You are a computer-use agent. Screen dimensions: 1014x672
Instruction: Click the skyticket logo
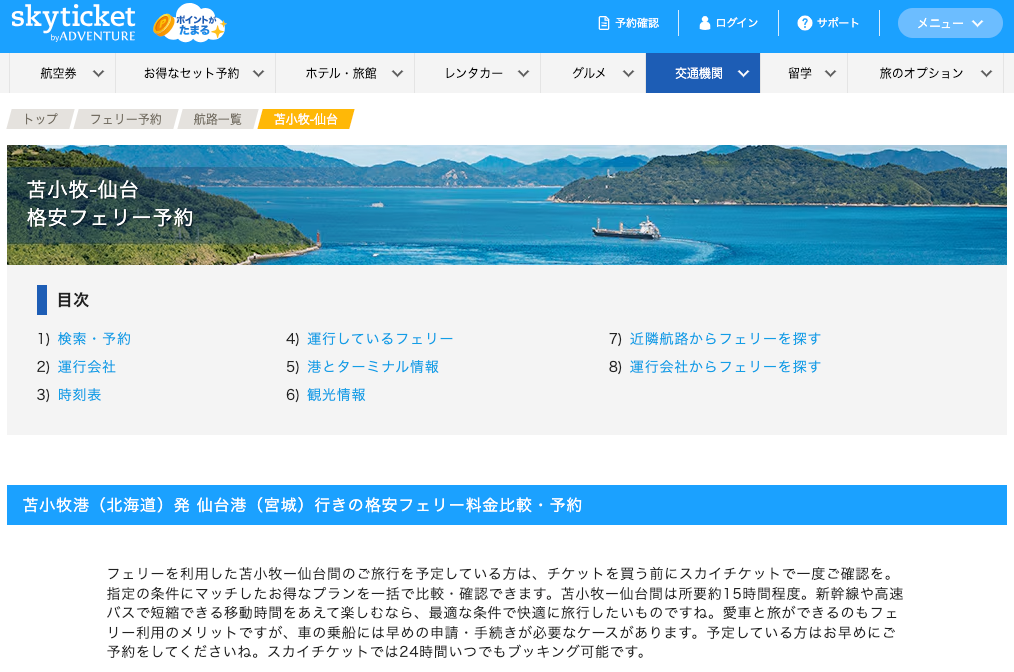coord(73,23)
